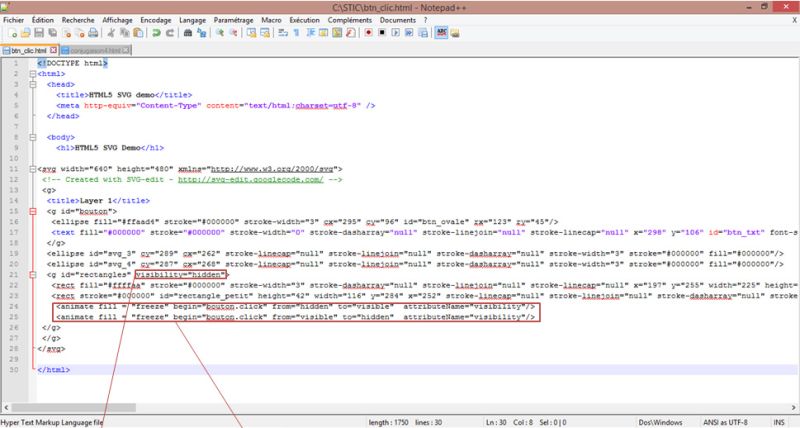Toggle indent guide toolbar icon
This screenshot has height=428, width=800.
(310, 33)
